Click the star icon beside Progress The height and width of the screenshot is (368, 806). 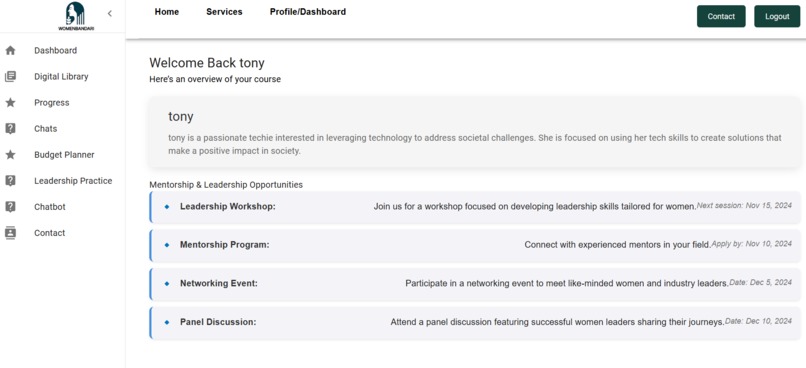10,103
